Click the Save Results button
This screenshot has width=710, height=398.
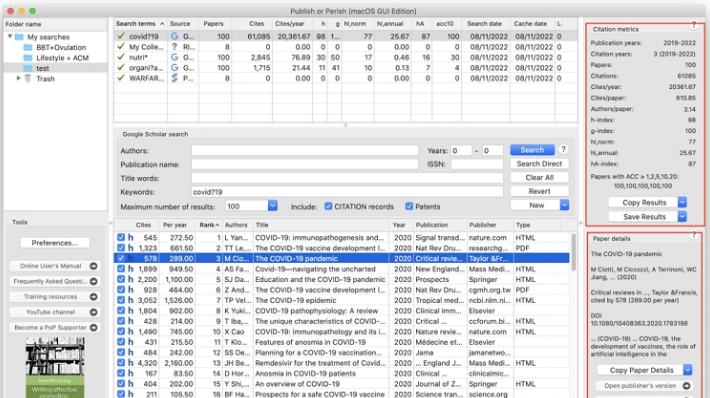point(643,217)
